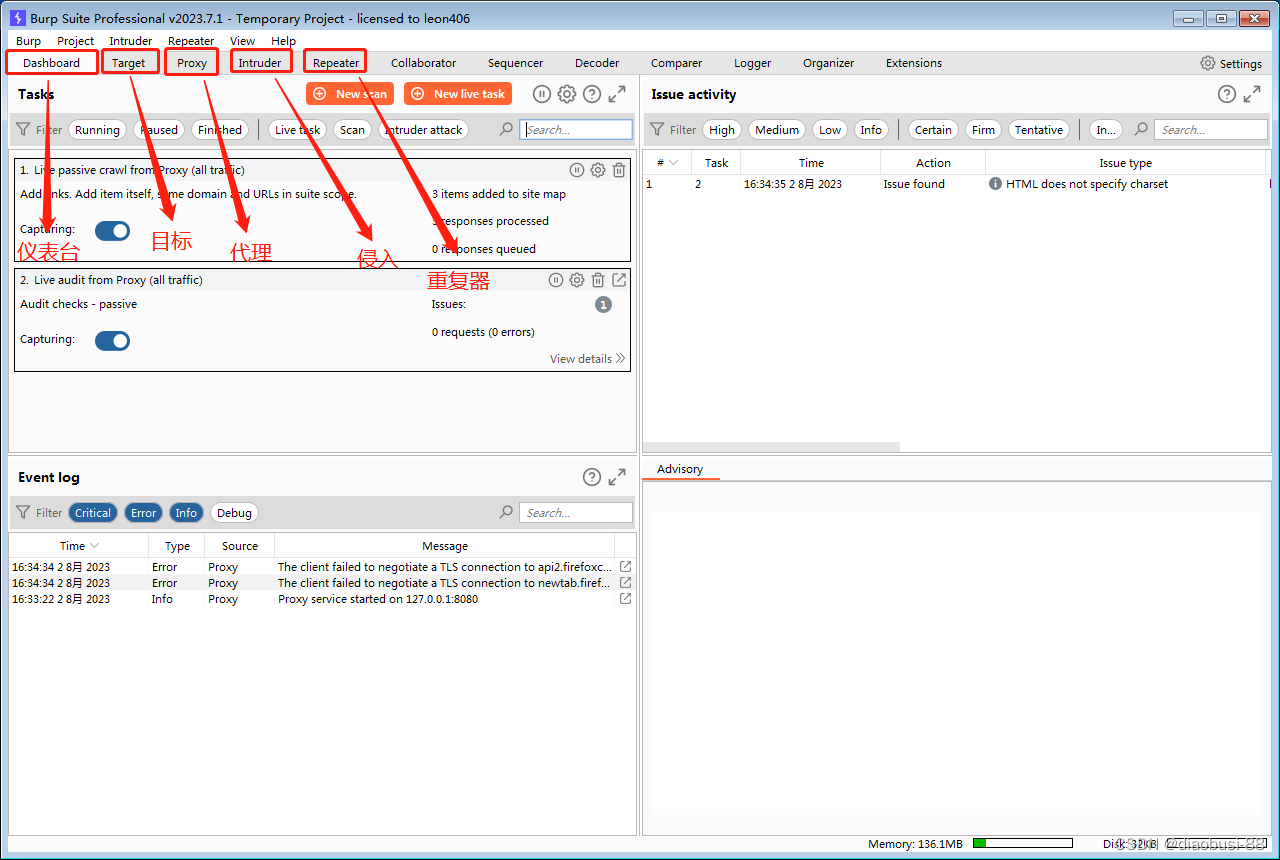Filter tasks by Scan type
The width and height of the screenshot is (1280, 860).
point(352,130)
